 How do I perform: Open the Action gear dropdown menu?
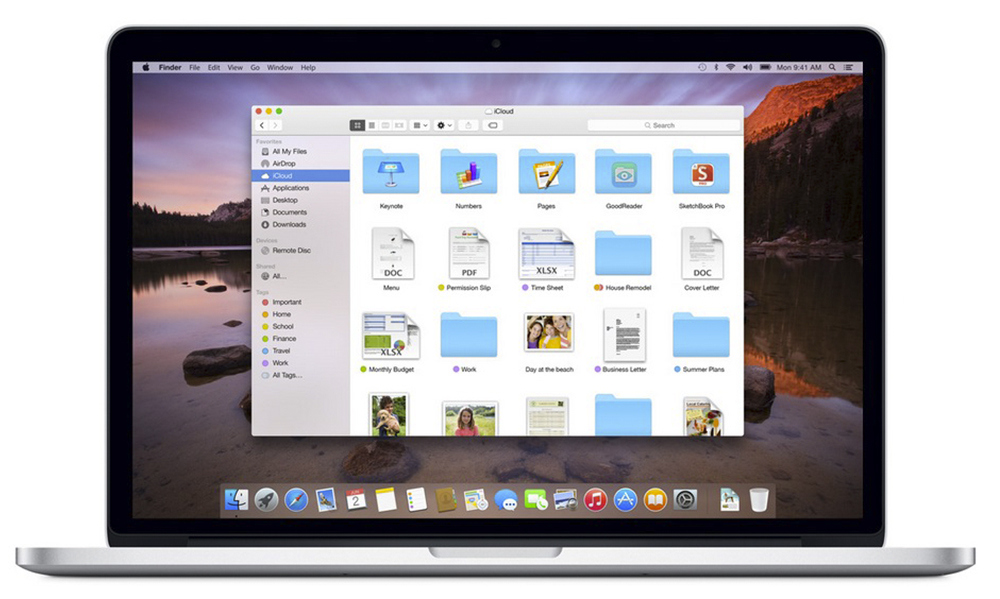pos(445,126)
